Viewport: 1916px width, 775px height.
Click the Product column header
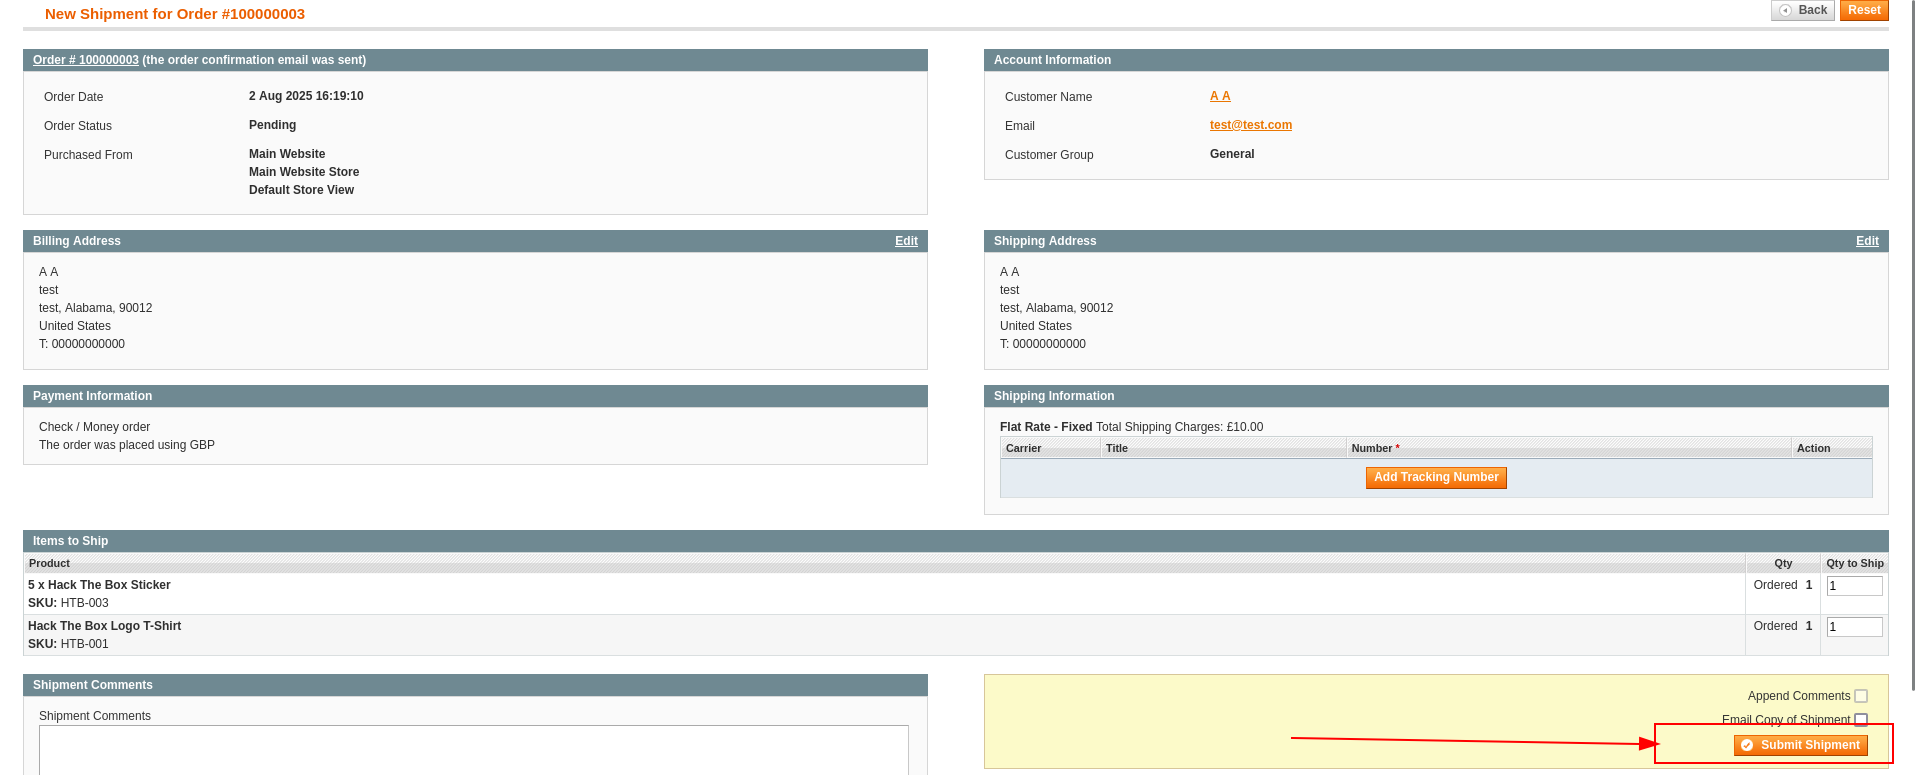50,563
